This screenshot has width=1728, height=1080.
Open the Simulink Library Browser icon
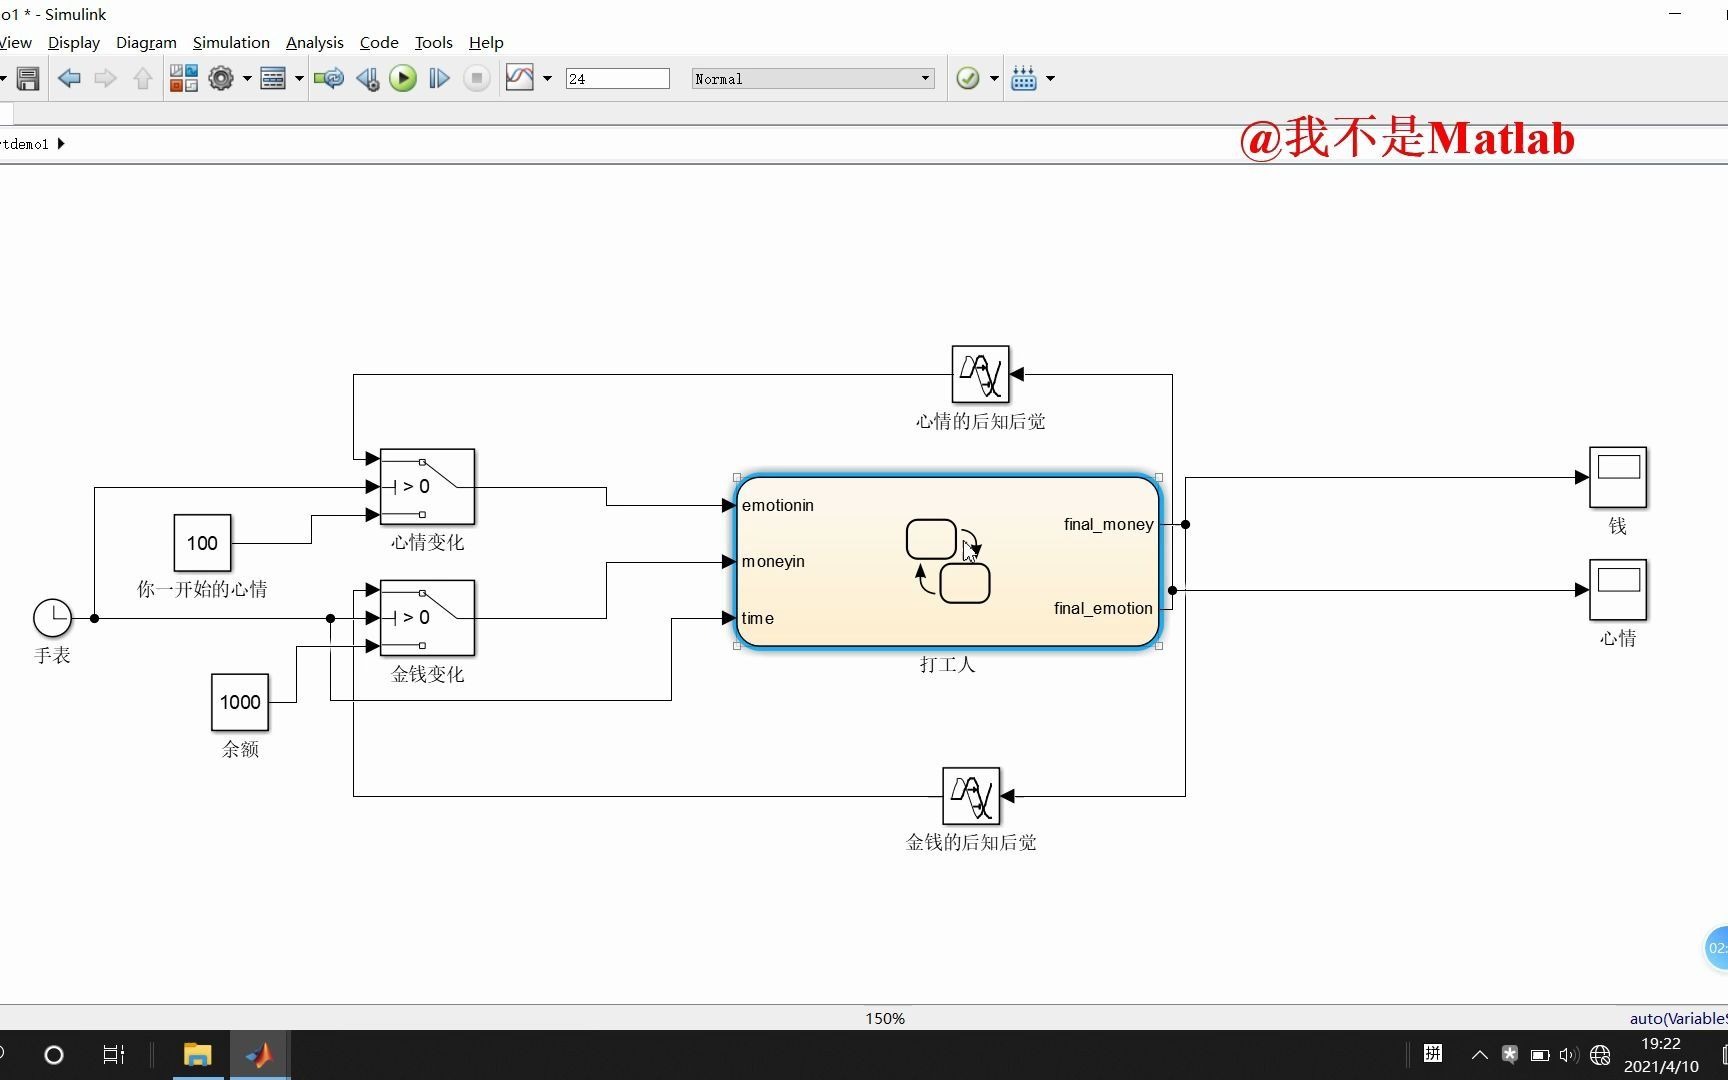[184, 78]
